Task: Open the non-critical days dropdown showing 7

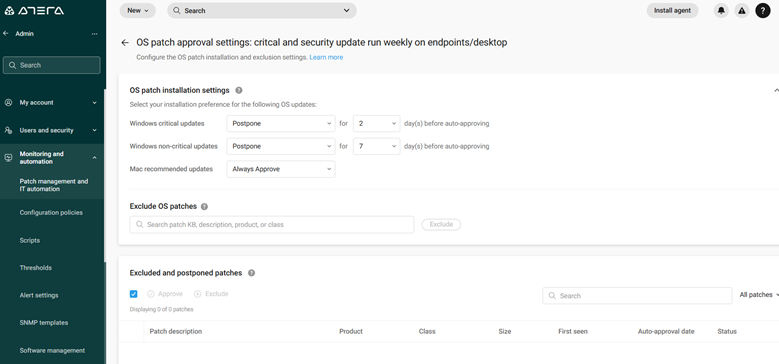Action: pos(377,146)
